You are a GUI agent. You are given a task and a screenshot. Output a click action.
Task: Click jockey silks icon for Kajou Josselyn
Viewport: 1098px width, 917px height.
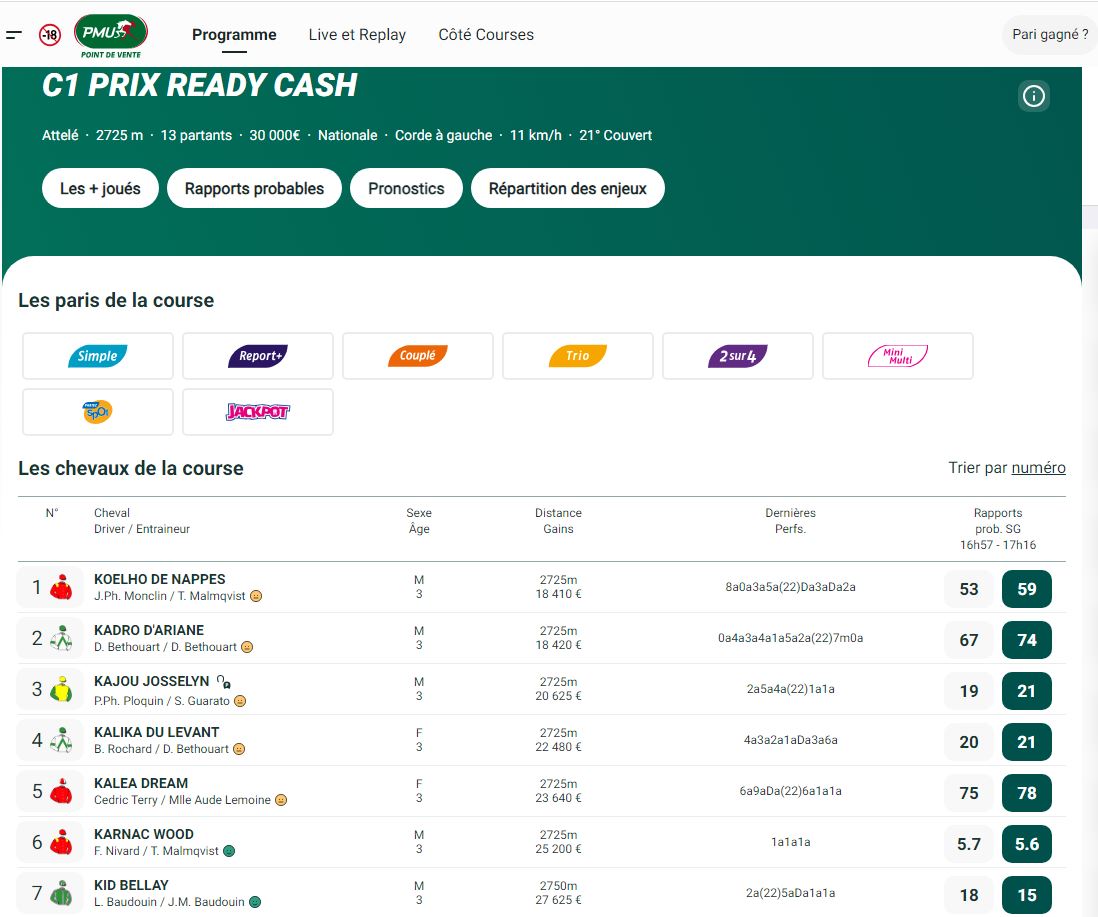62,690
